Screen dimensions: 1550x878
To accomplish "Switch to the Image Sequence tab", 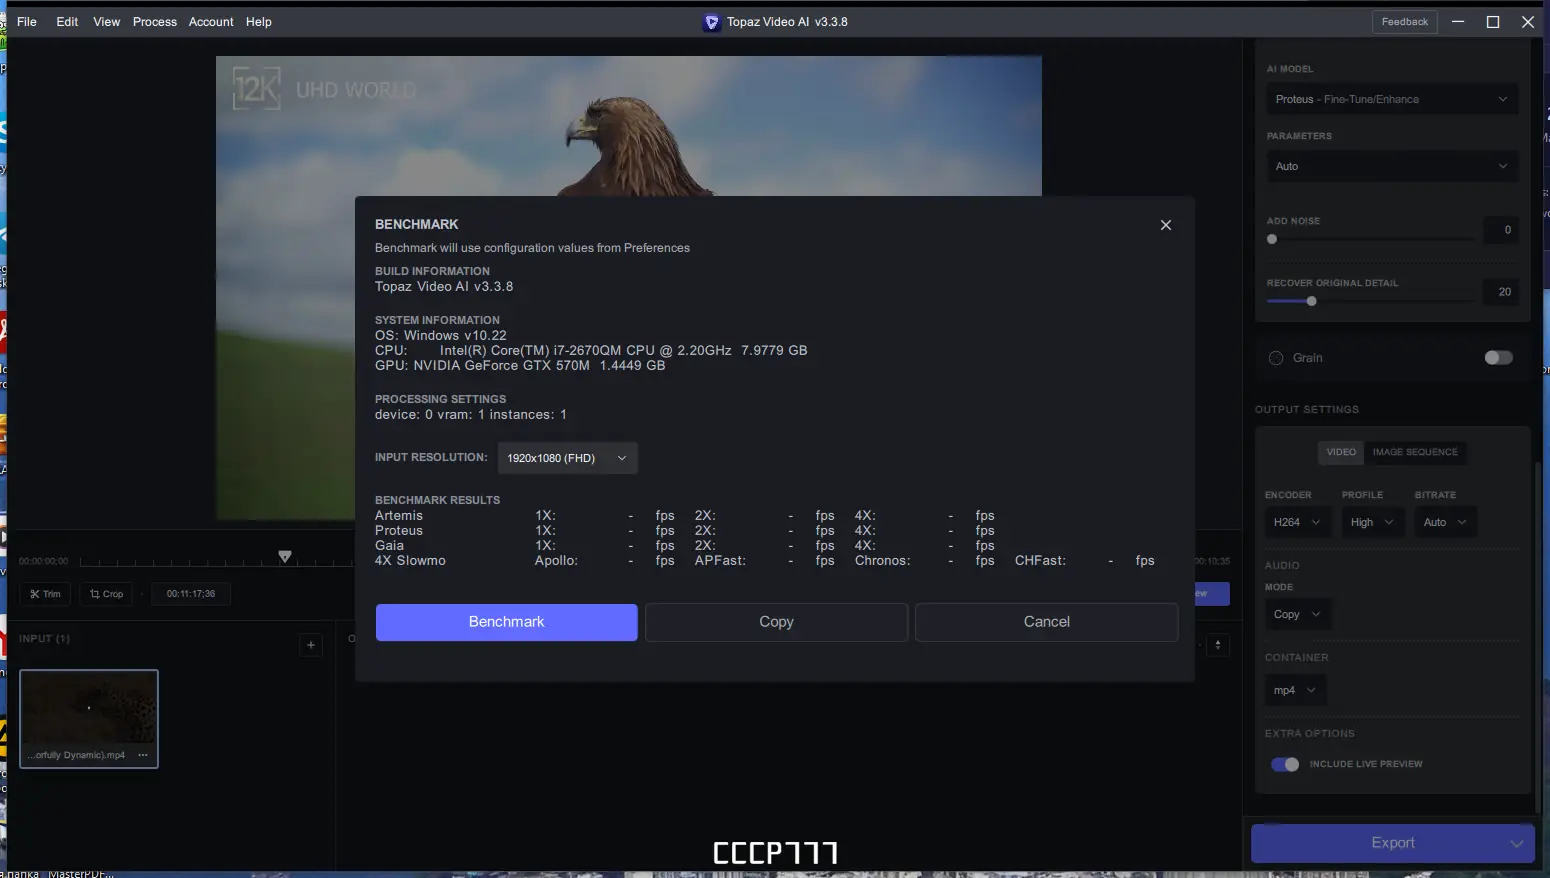I will click(x=1415, y=452).
